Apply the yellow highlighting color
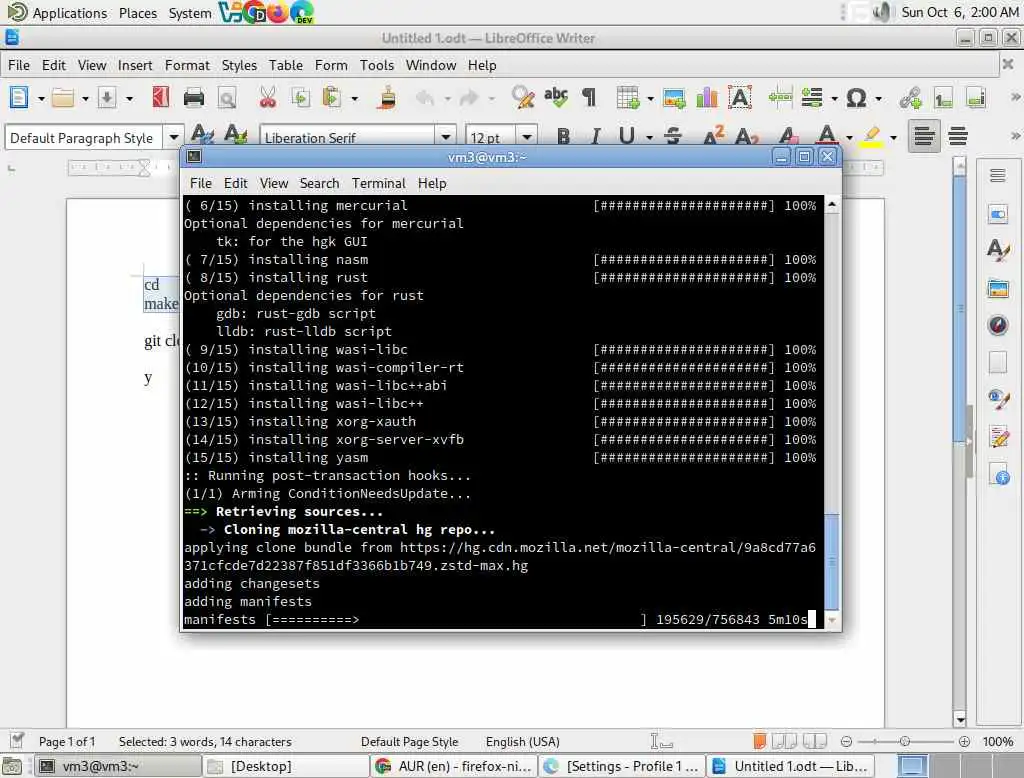 pyautogui.click(x=871, y=137)
